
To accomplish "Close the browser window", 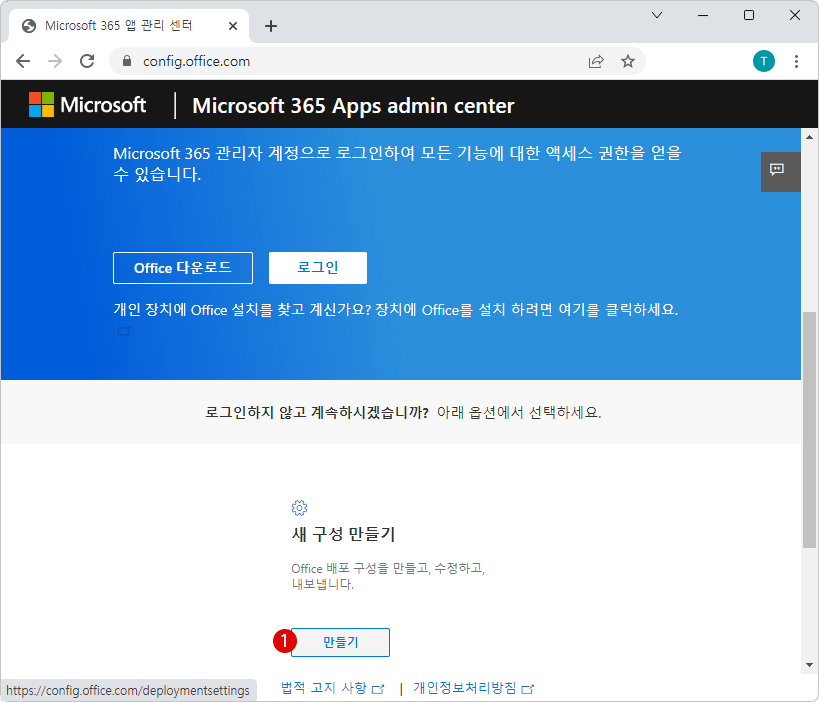I will (x=795, y=15).
